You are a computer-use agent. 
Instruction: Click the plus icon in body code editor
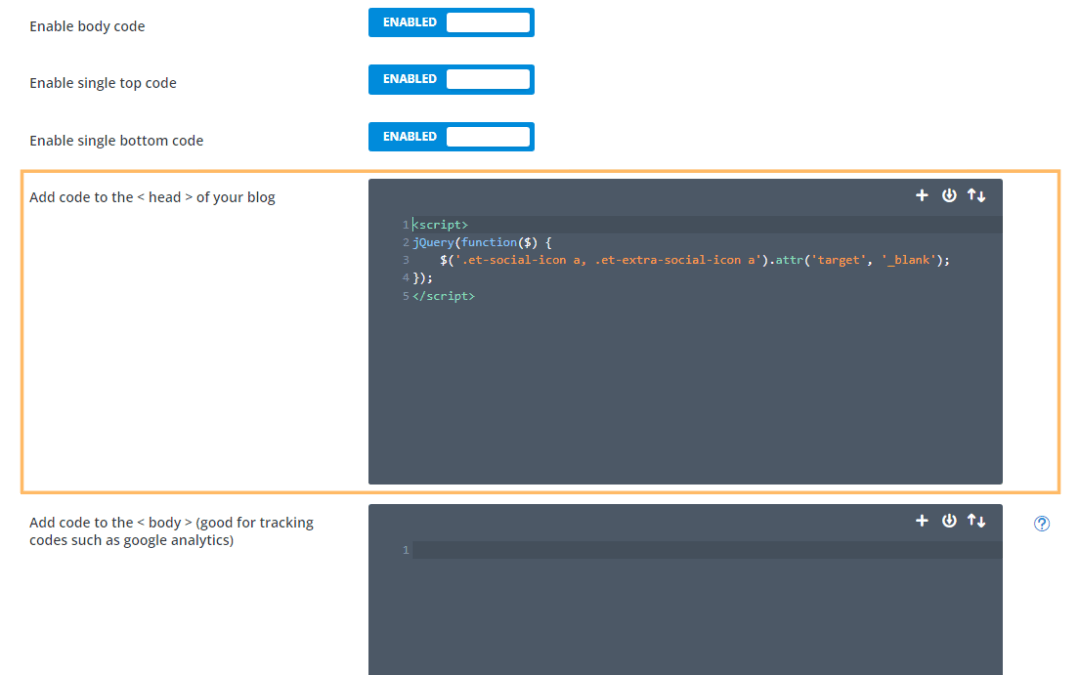click(x=922, y=521)
